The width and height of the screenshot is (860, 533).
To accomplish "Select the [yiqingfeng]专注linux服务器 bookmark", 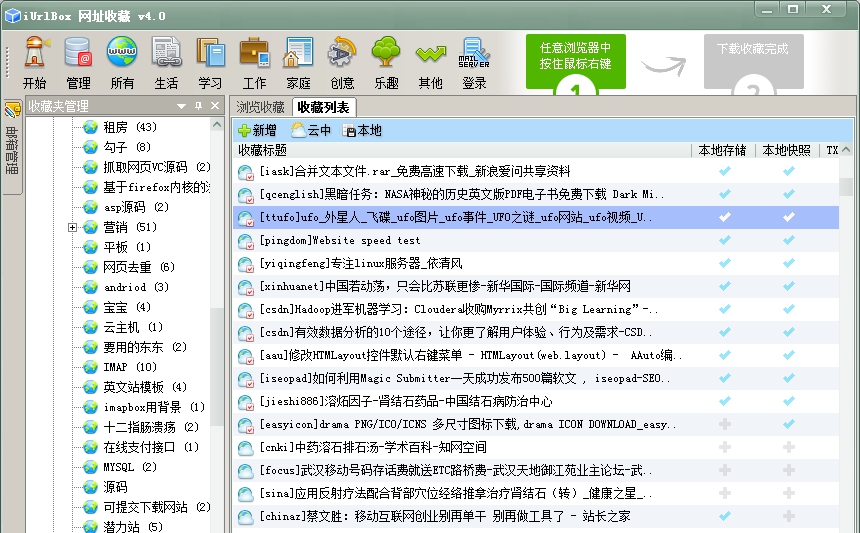I will coord(360,263).
